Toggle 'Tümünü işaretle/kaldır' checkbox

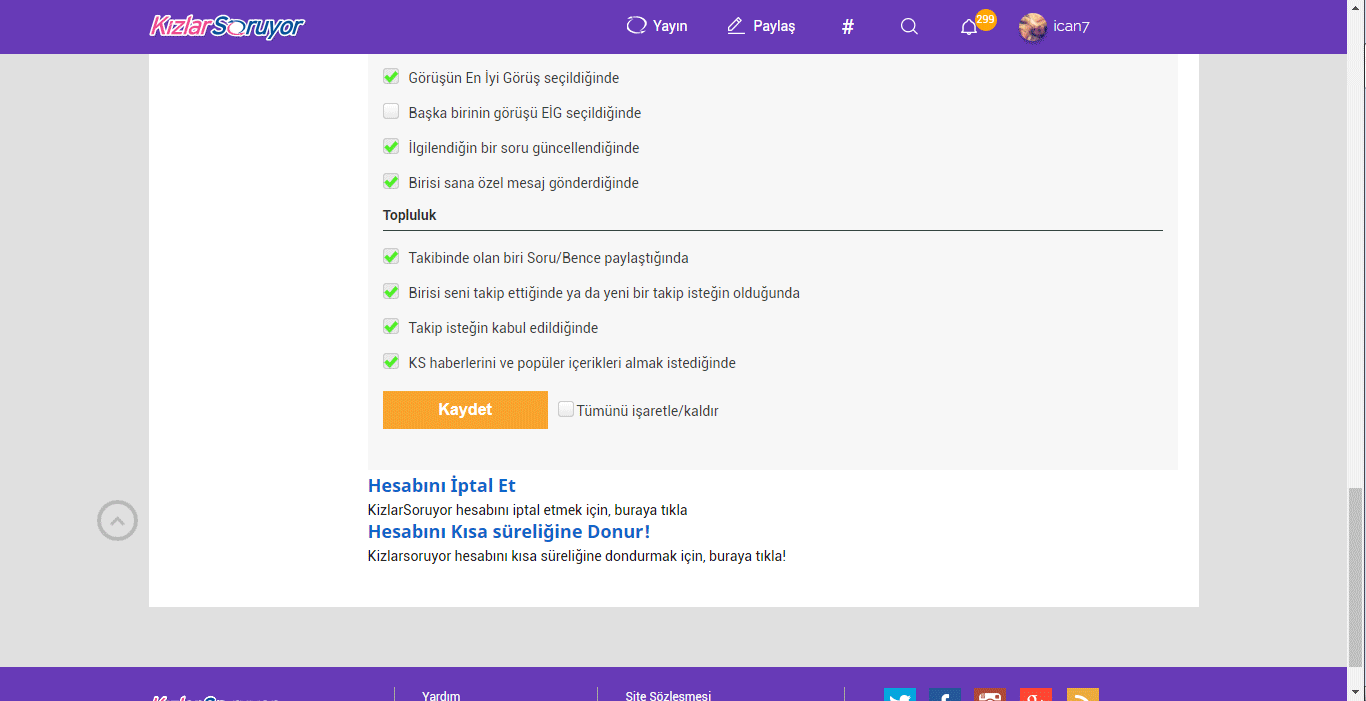(566, 409)
